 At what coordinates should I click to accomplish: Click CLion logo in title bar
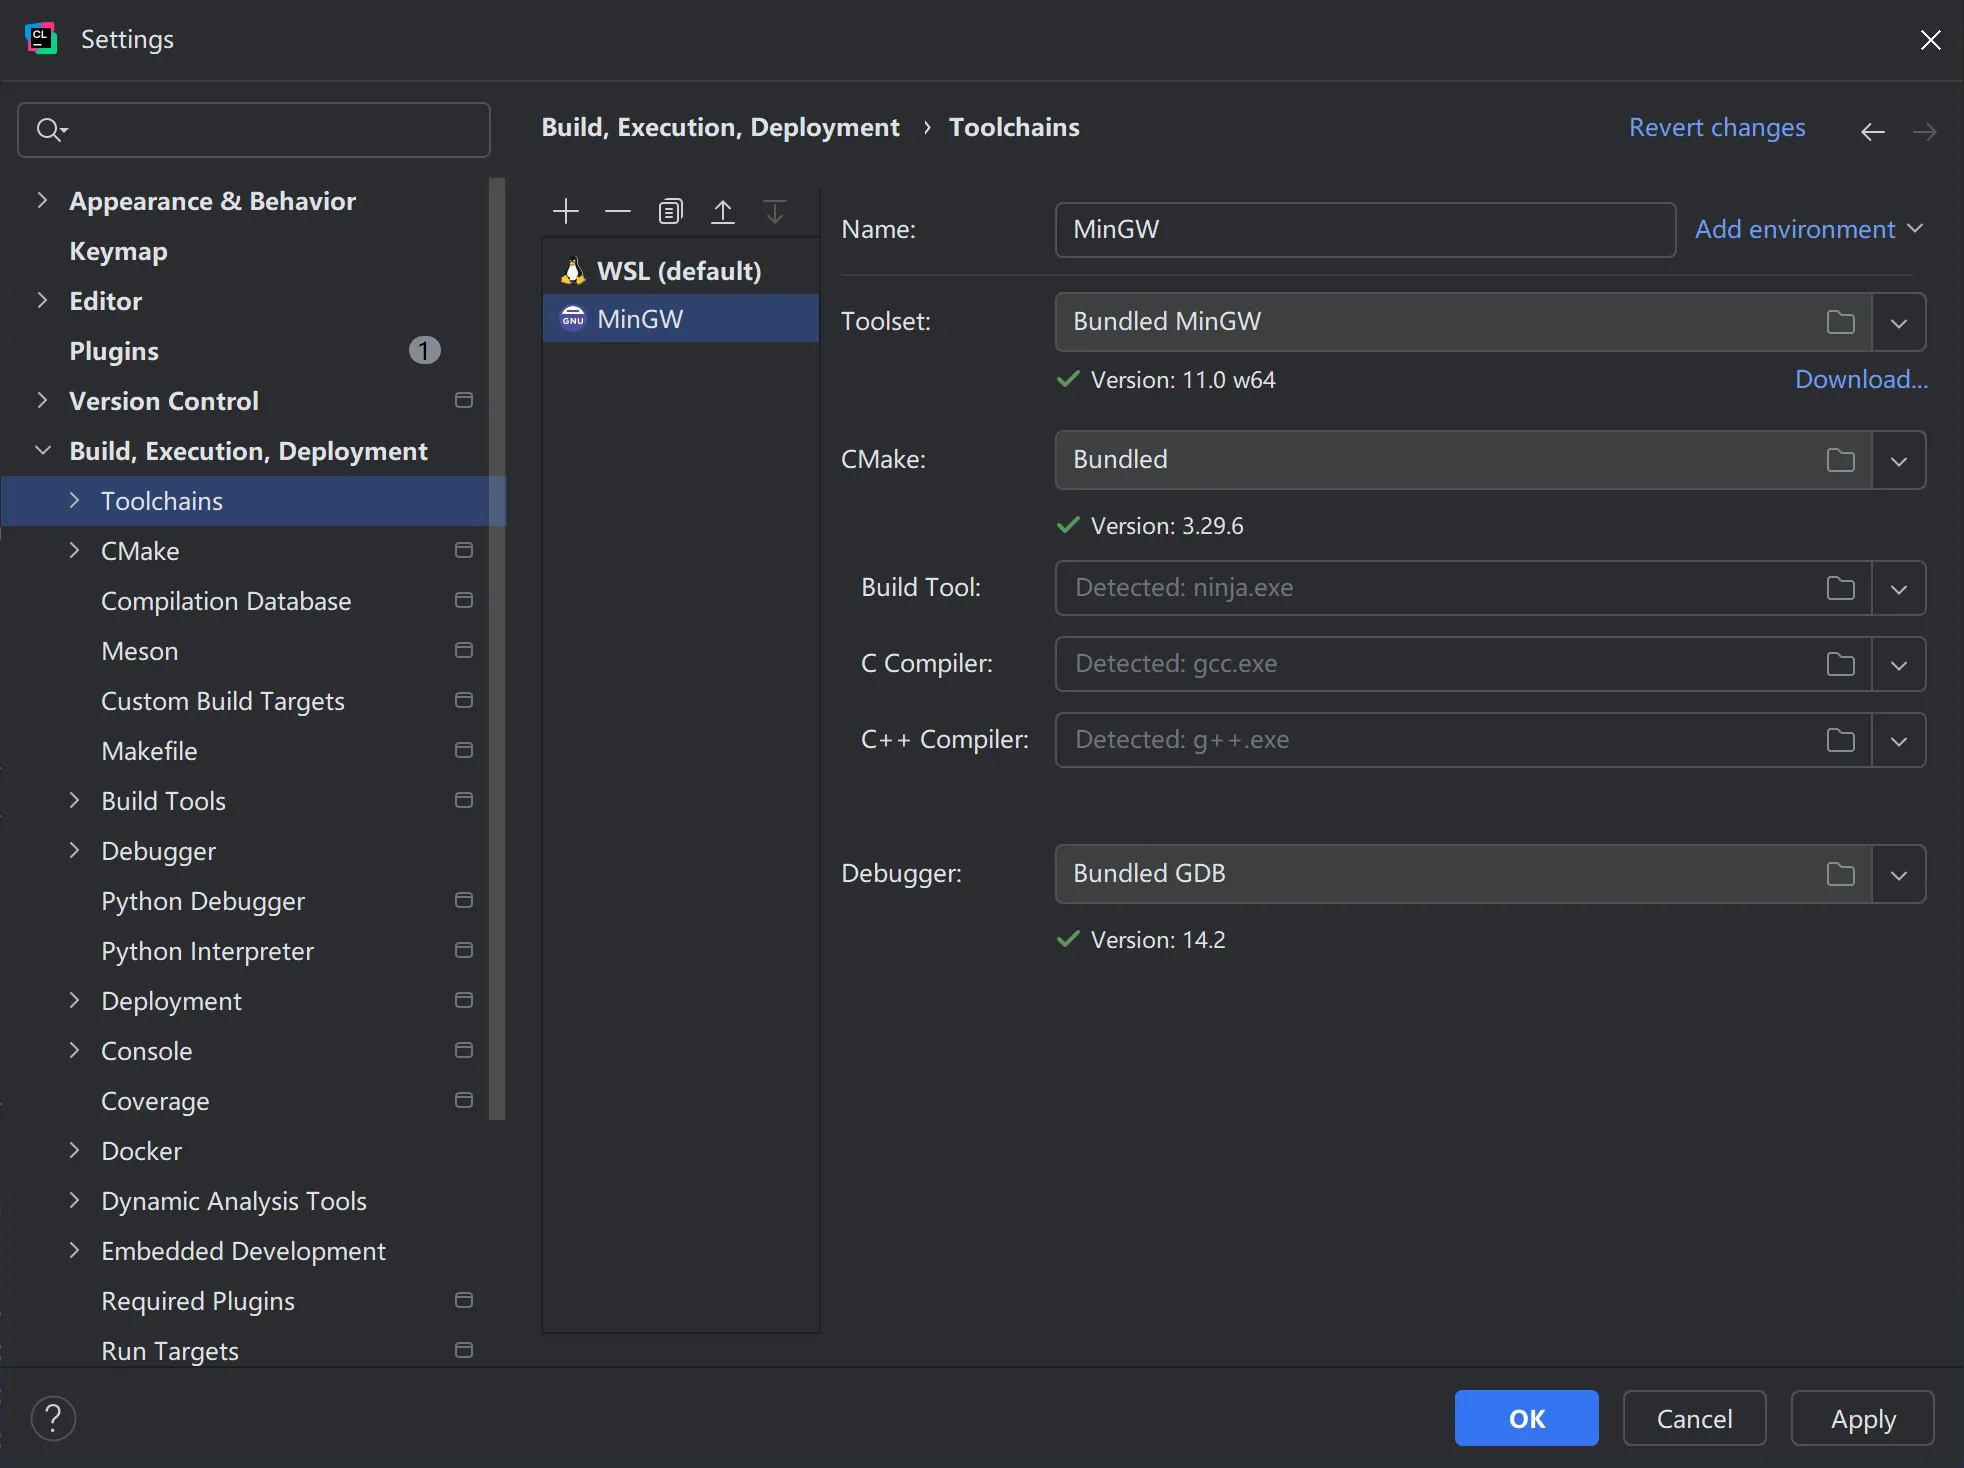pos(41,39)
